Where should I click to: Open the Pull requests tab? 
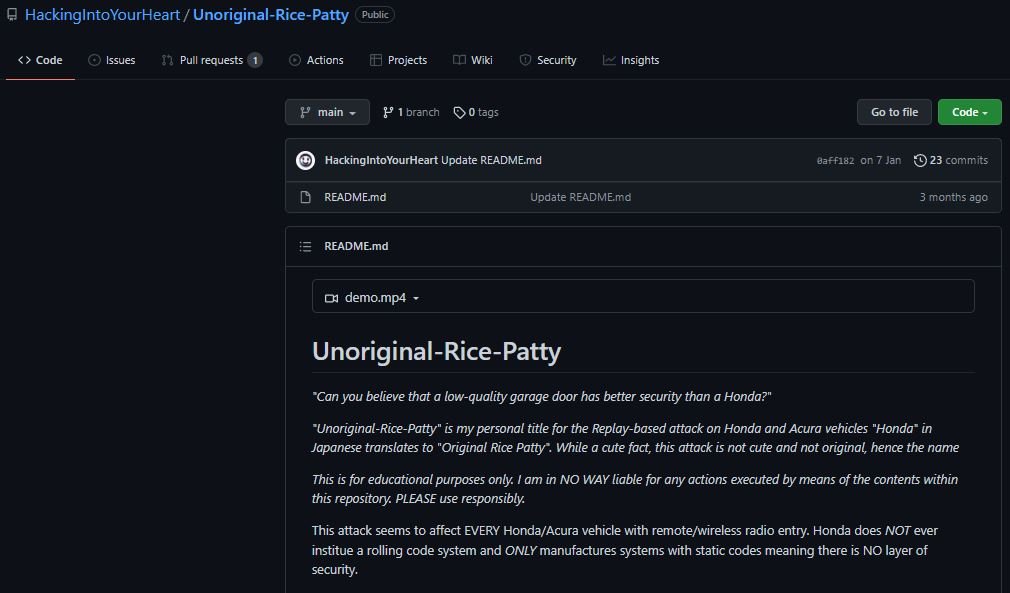tap(211, 60)
